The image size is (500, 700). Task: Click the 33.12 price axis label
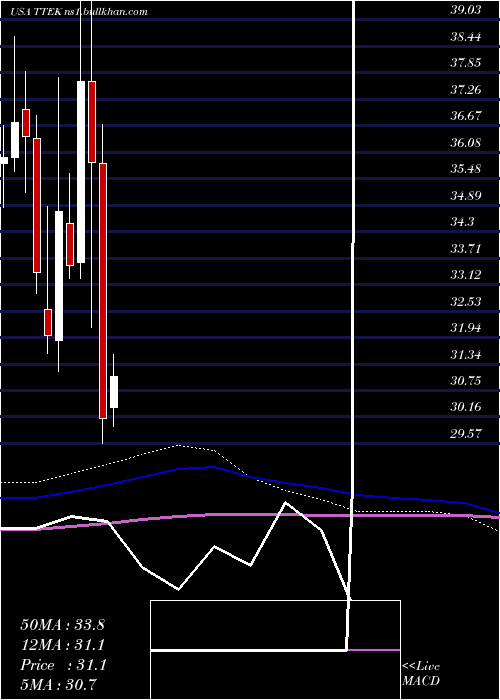coord(466,275)
